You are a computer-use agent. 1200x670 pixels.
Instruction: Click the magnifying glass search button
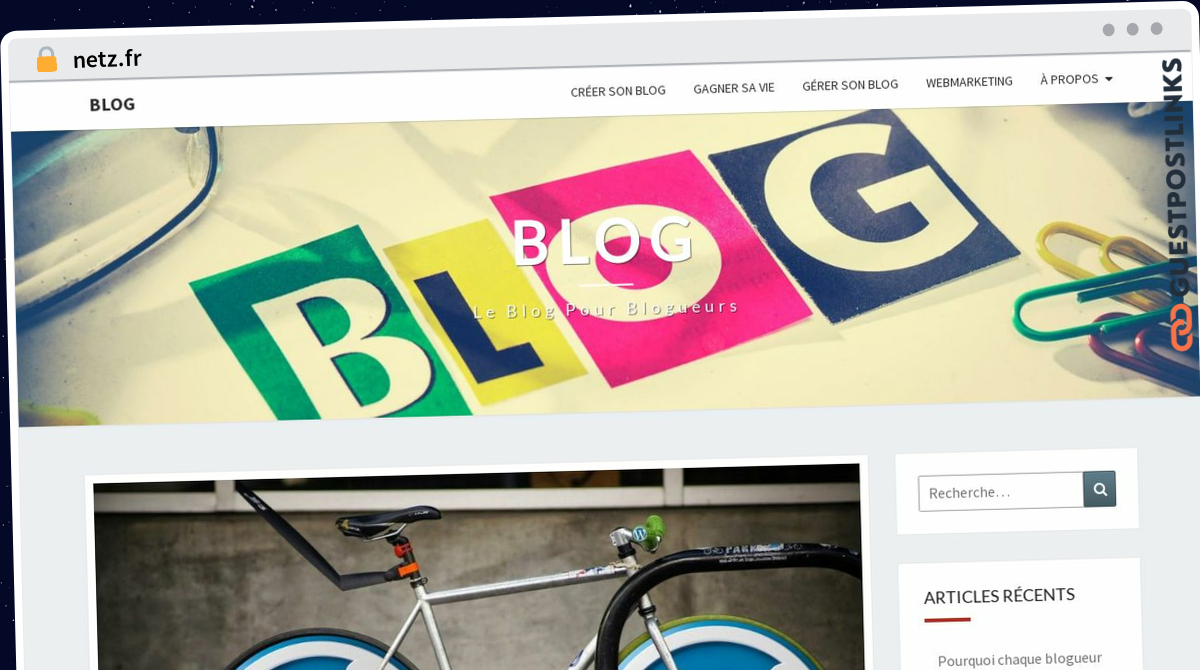pos(1100,489)
